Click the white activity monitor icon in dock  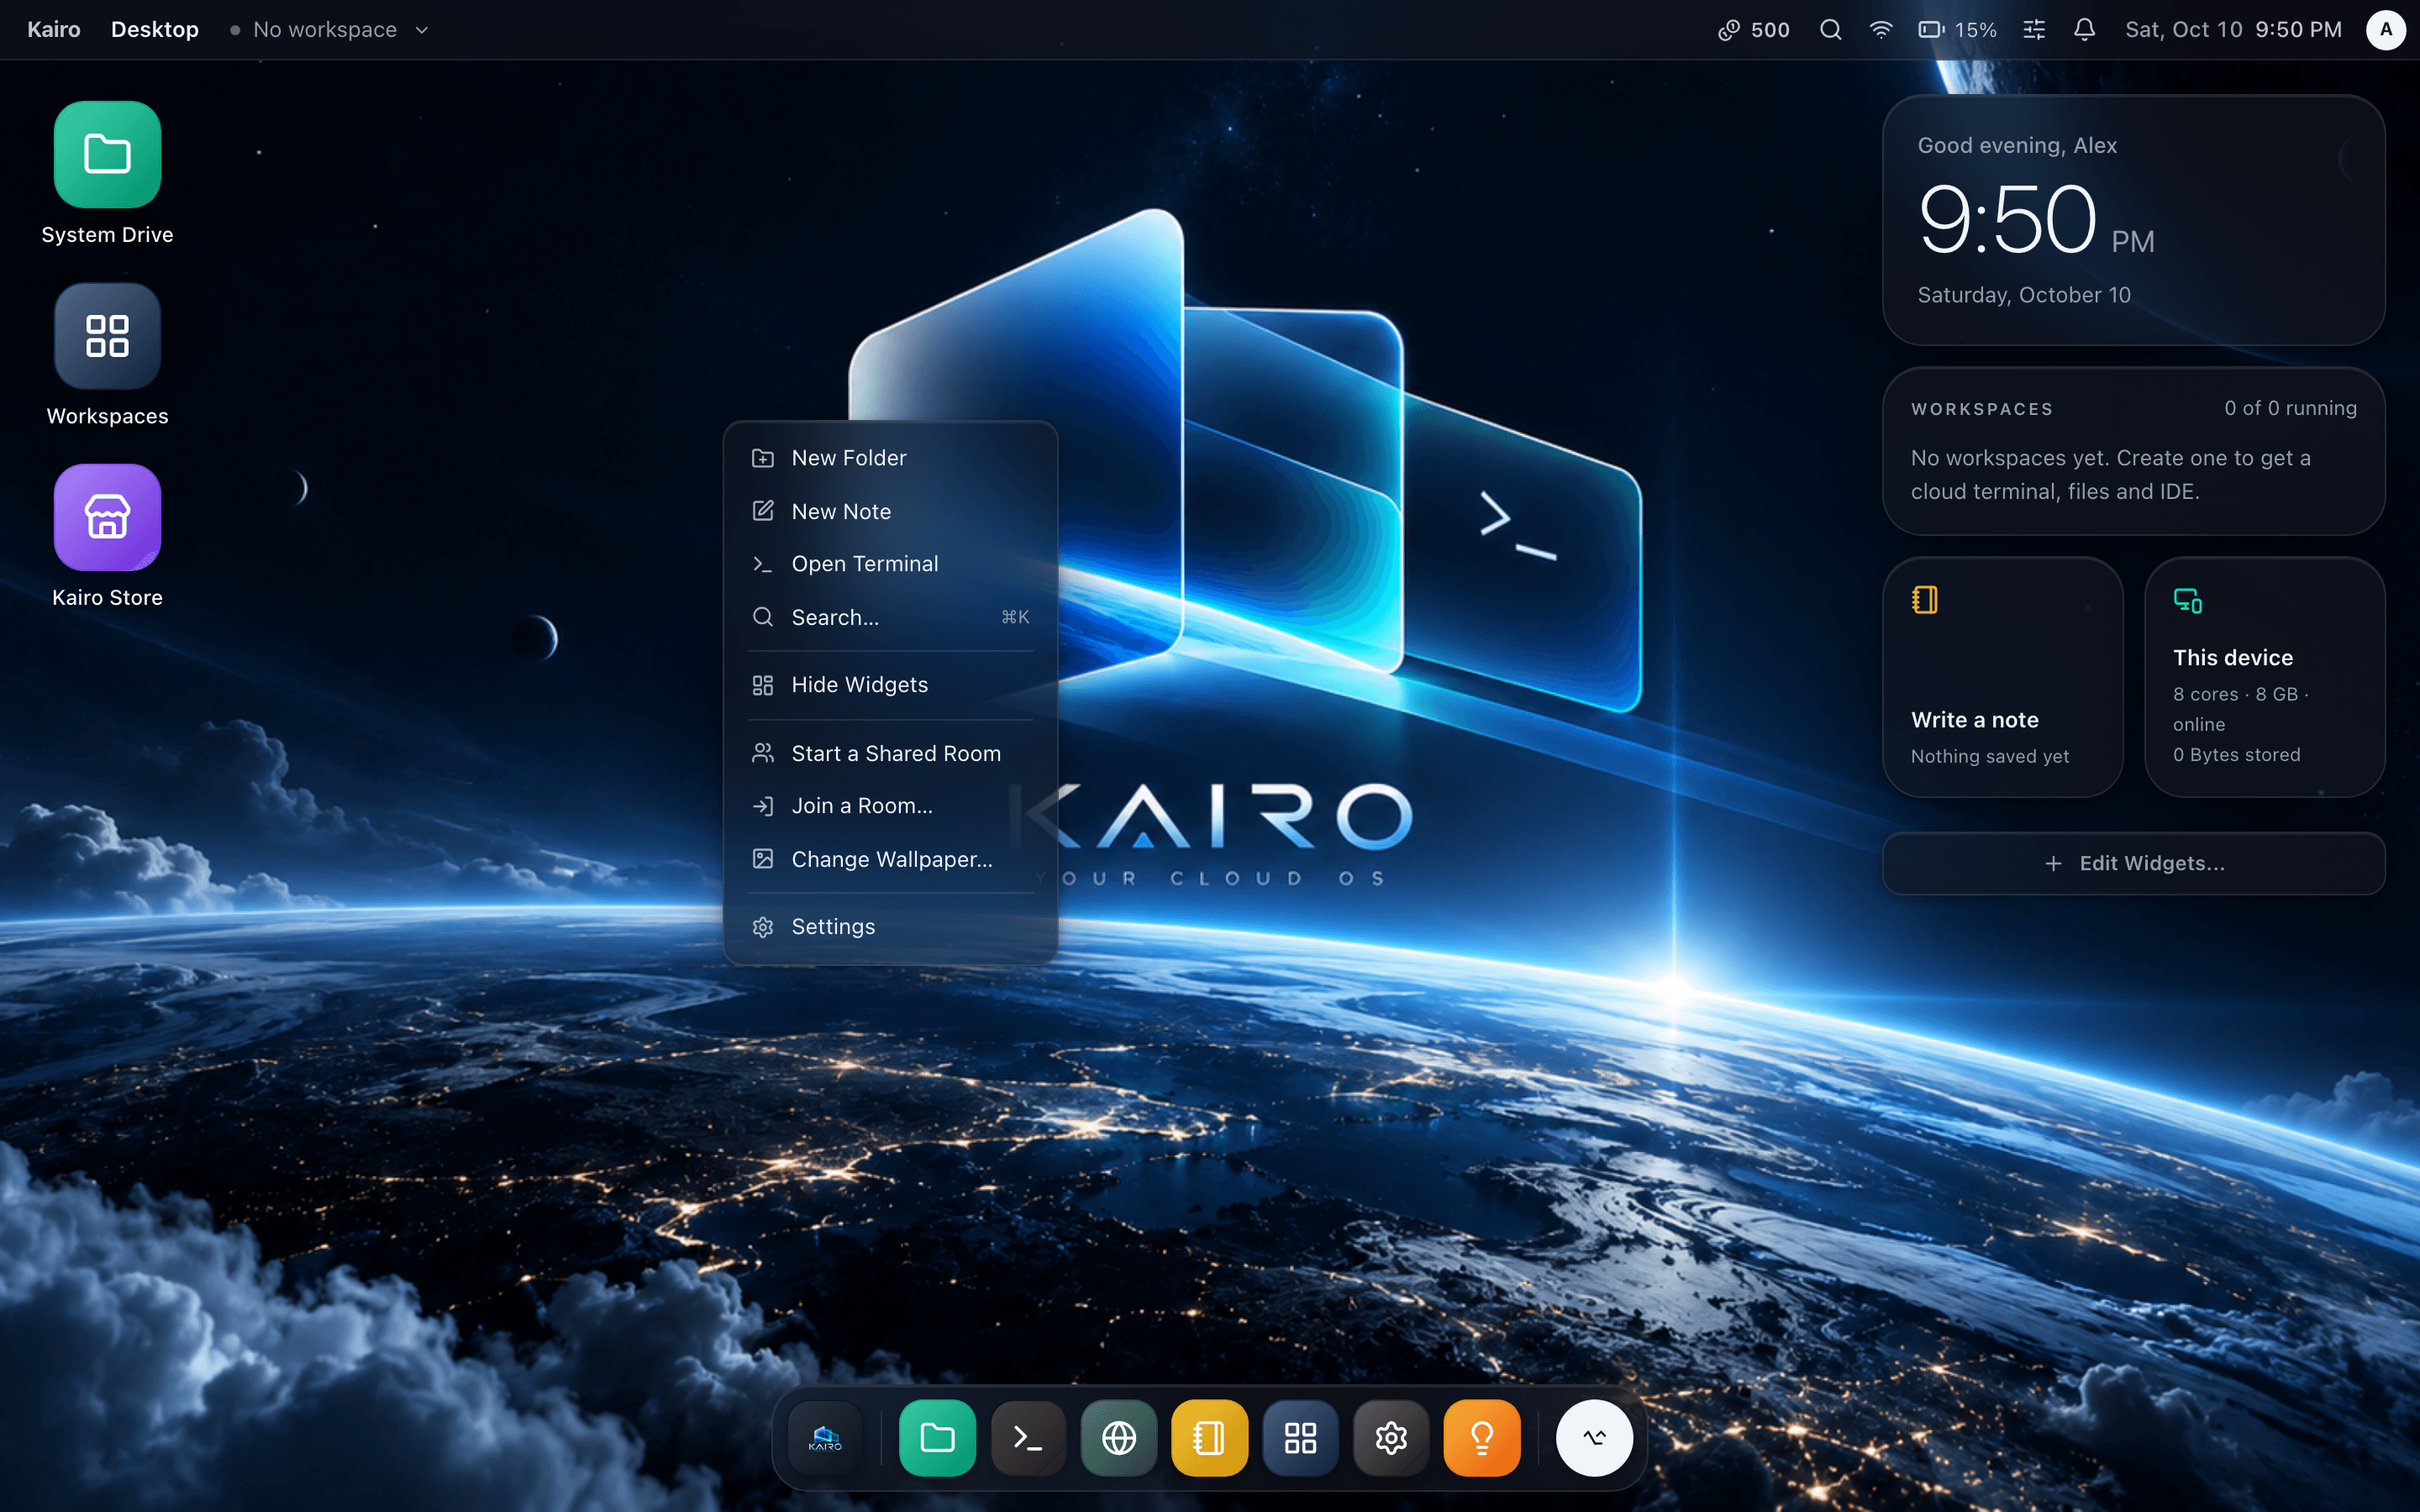(x=1594, y=1438)
